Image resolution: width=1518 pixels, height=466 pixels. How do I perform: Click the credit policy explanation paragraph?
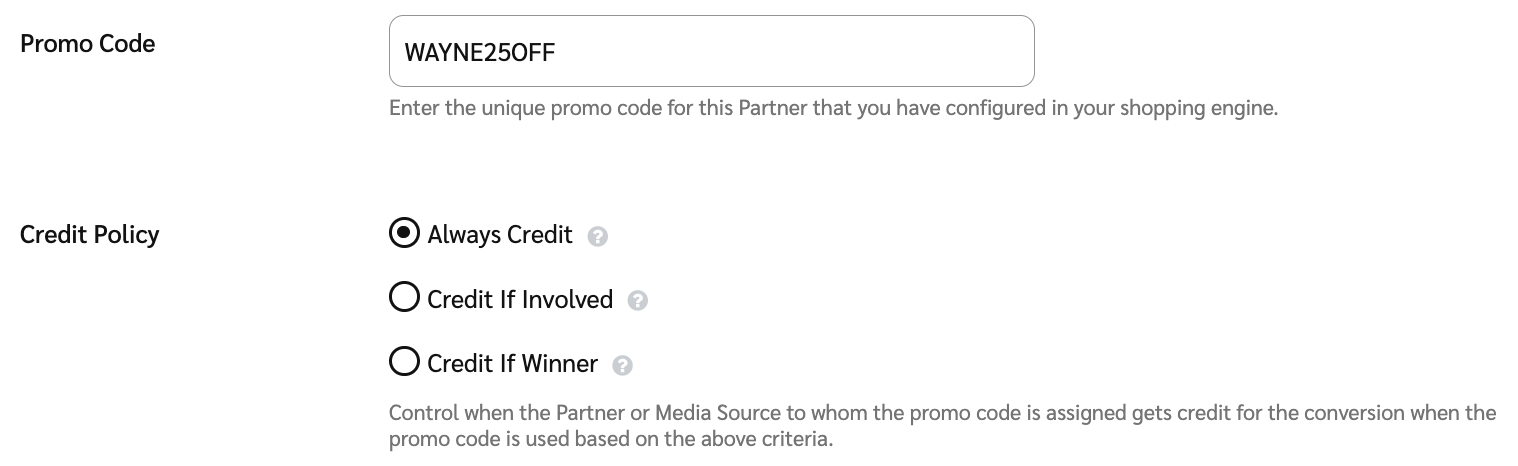point(940,426)
